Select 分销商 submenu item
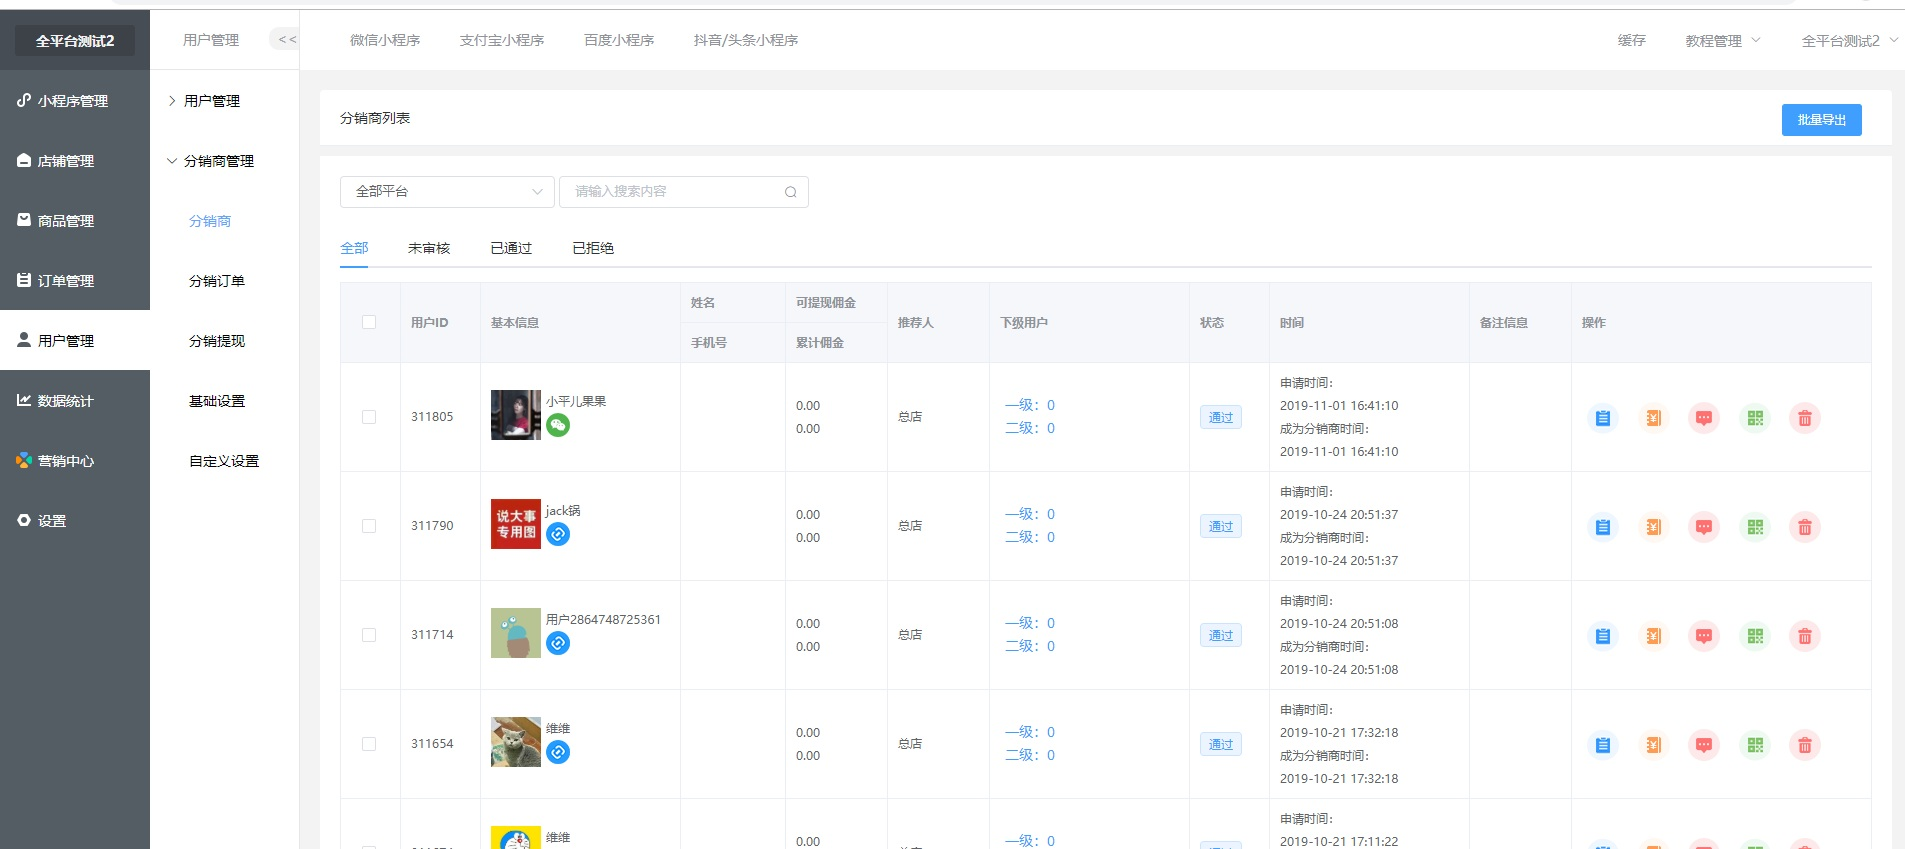 (210, 221)
